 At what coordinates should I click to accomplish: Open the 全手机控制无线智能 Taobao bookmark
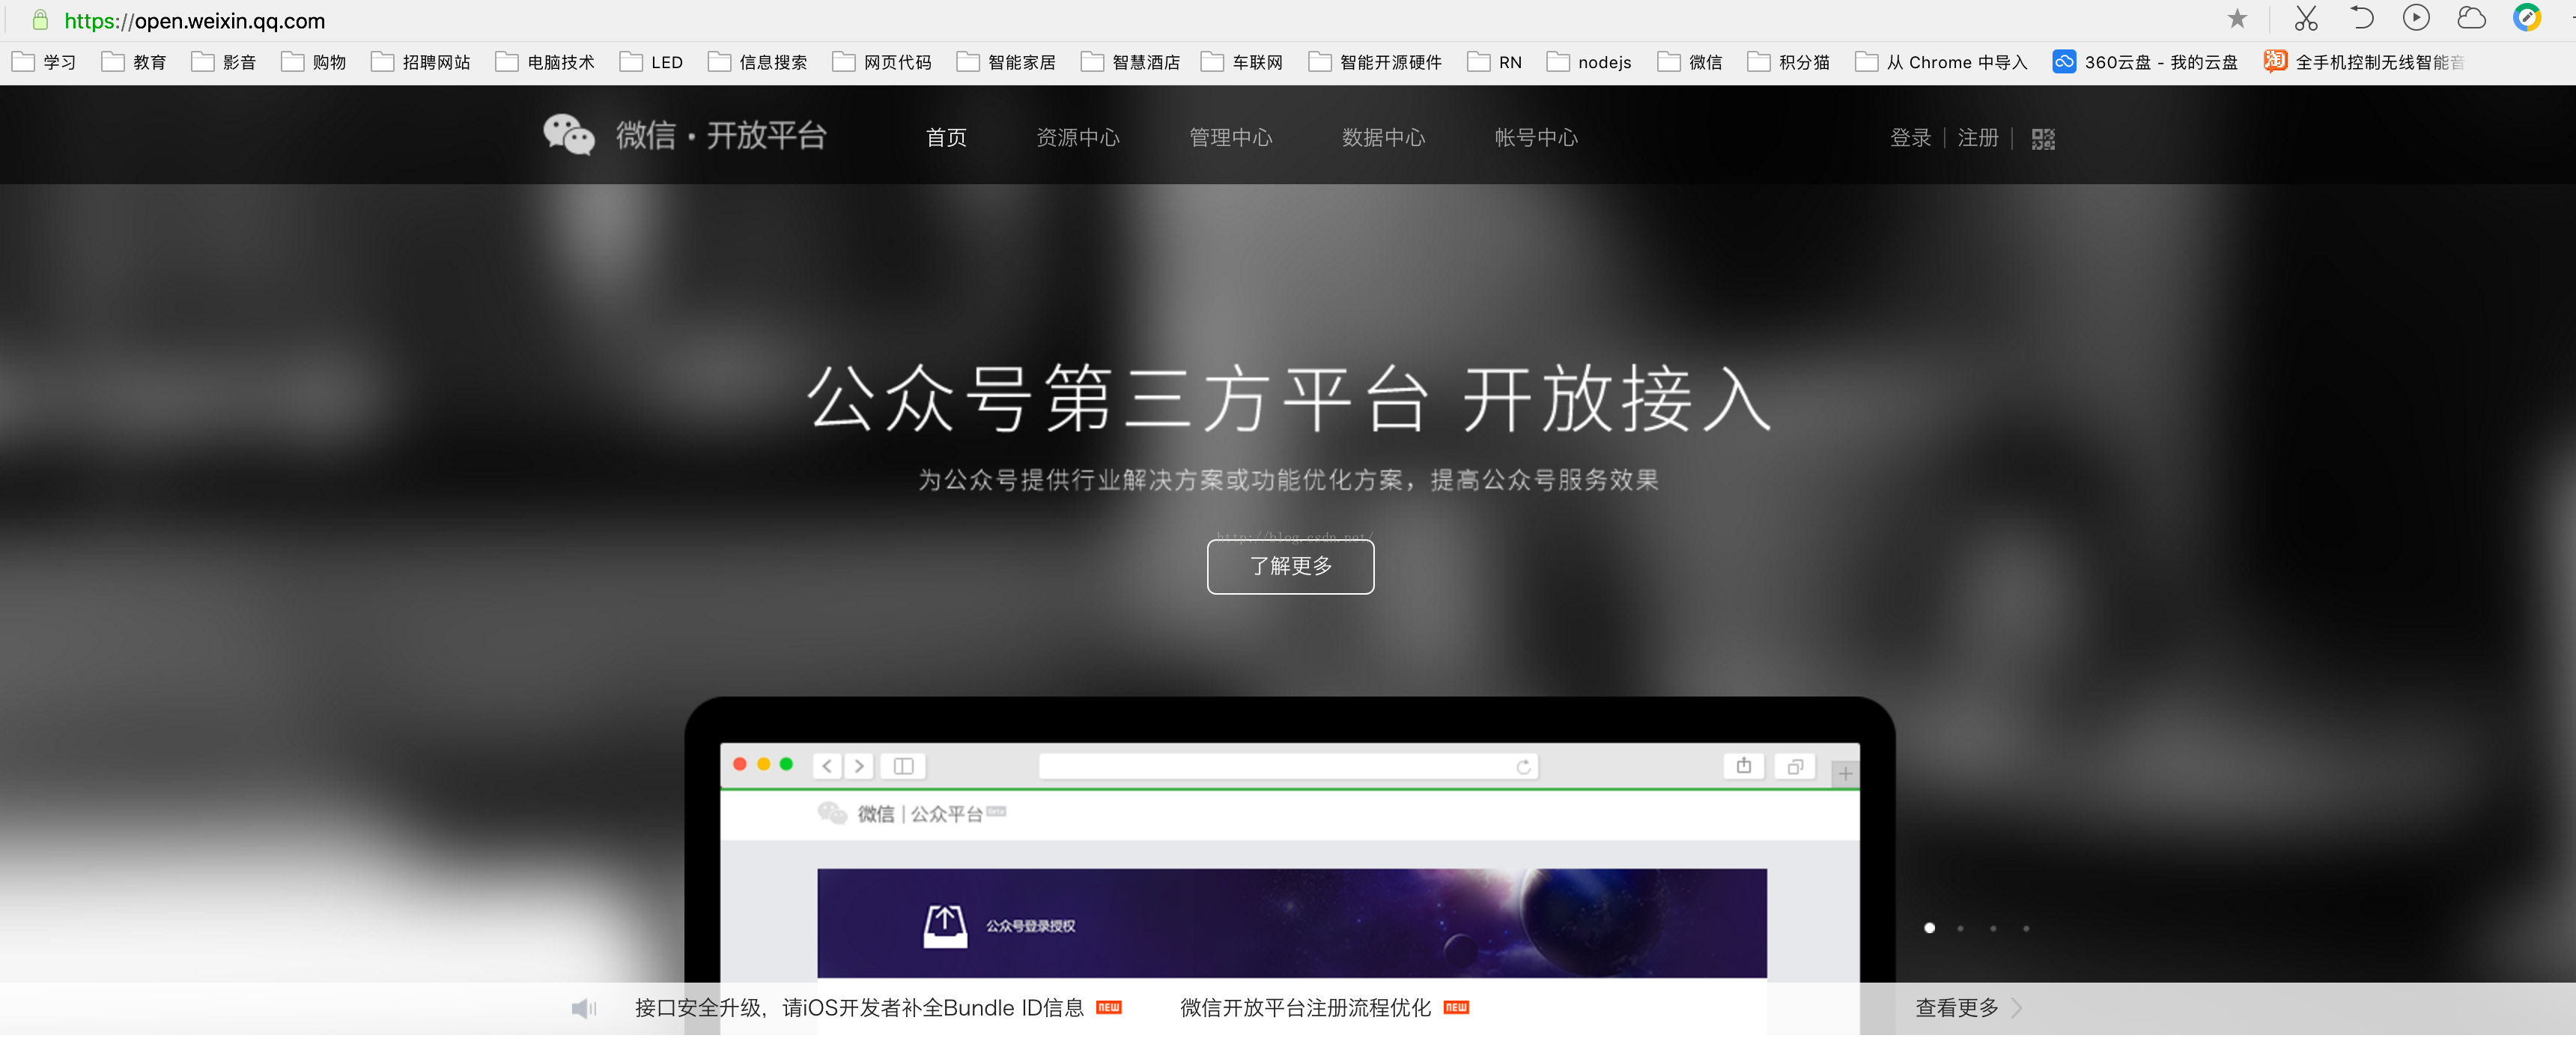pos(2364,62)
